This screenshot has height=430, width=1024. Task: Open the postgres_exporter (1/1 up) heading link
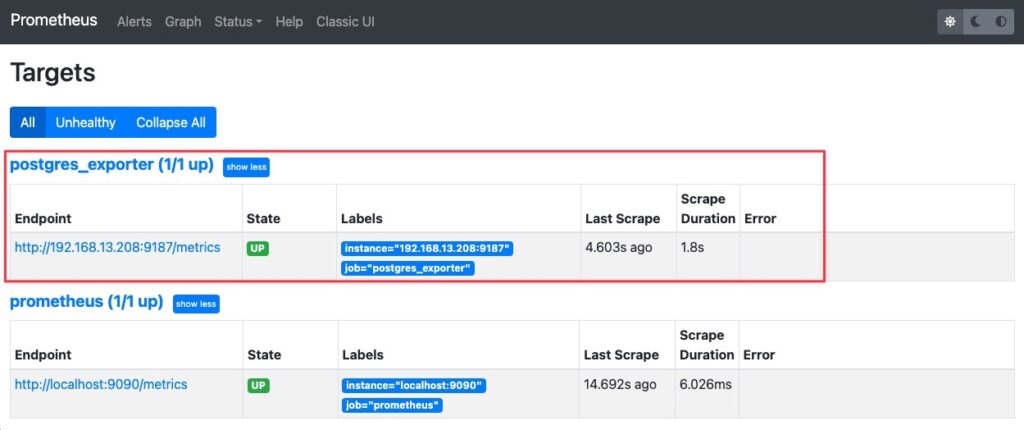pos(112,165)
